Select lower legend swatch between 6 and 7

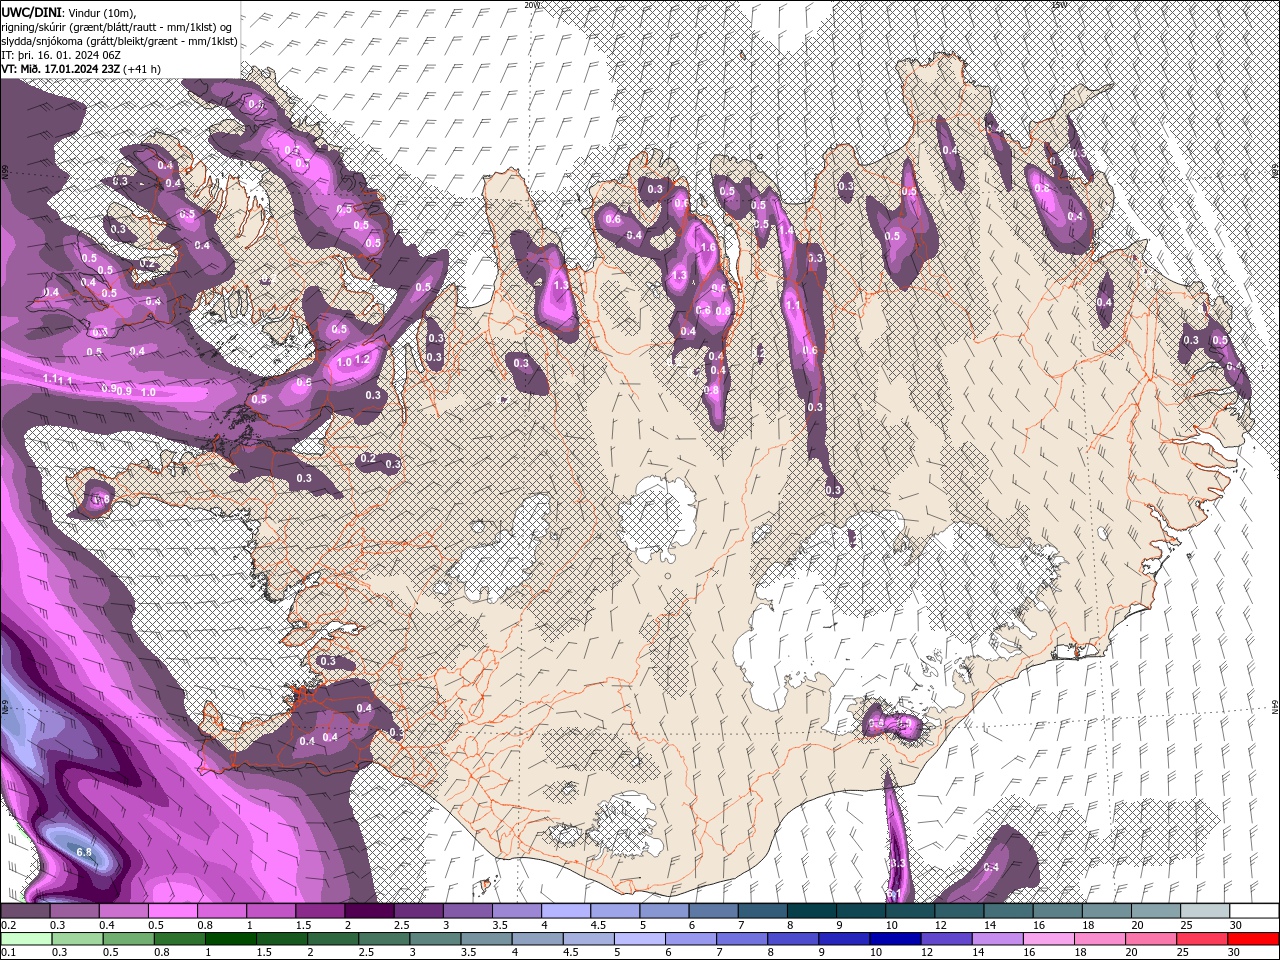click(691, 939)
